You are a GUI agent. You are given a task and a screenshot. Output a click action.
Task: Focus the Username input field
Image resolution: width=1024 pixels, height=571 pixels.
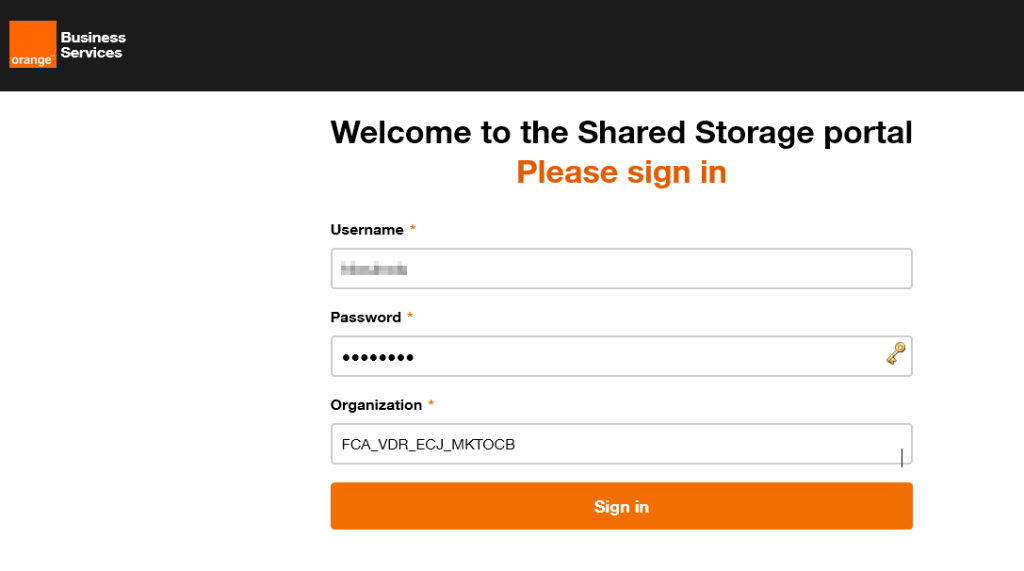click(x=621, y=269)
